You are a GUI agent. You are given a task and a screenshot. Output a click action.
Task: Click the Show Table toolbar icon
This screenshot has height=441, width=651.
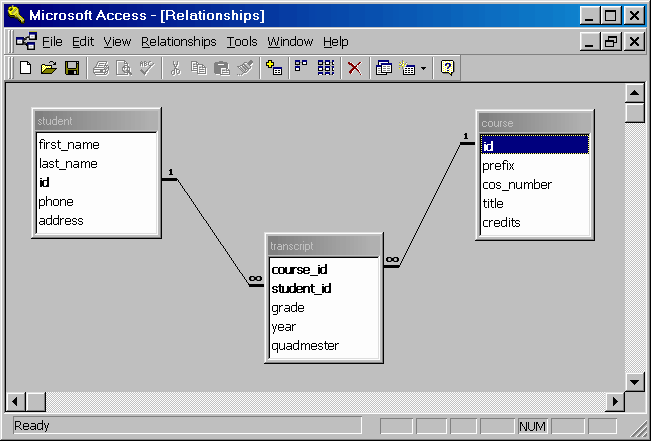pyautogui.click(x=275, y=68)
